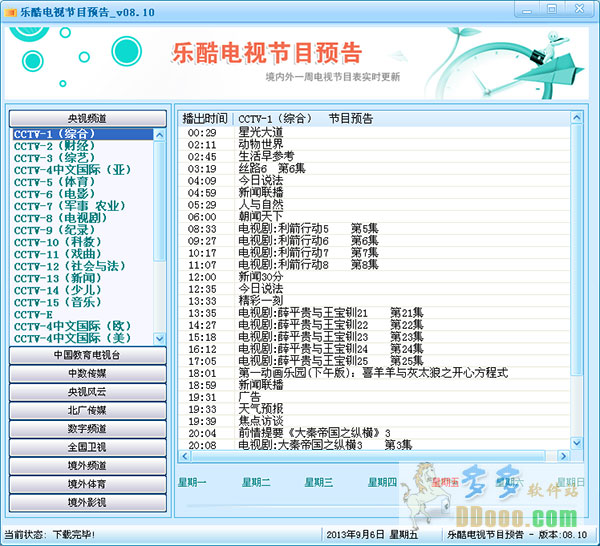This screenshot has width=600, height=546.
Task: Switch to 星期一 schedule
Action: point(192,482)
